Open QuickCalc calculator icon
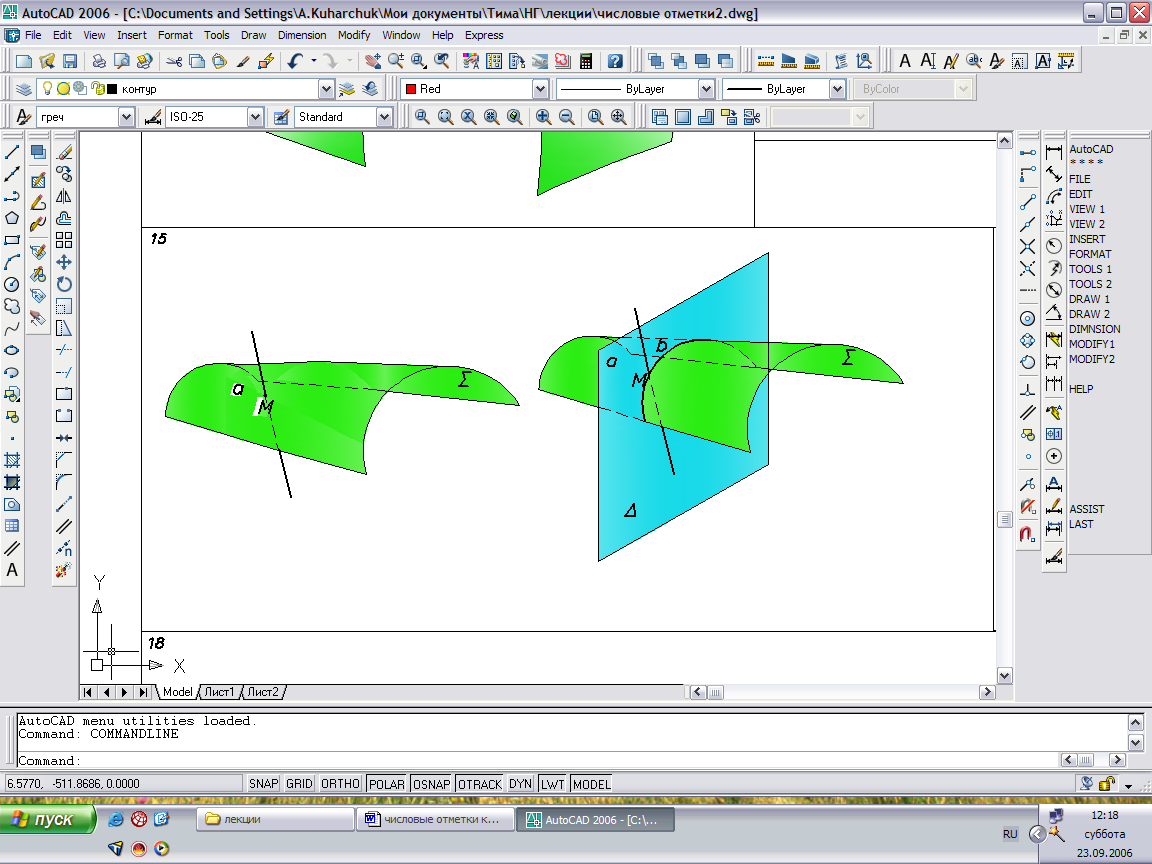Viewport: 1152px width, 864px height. coord(586,61)
